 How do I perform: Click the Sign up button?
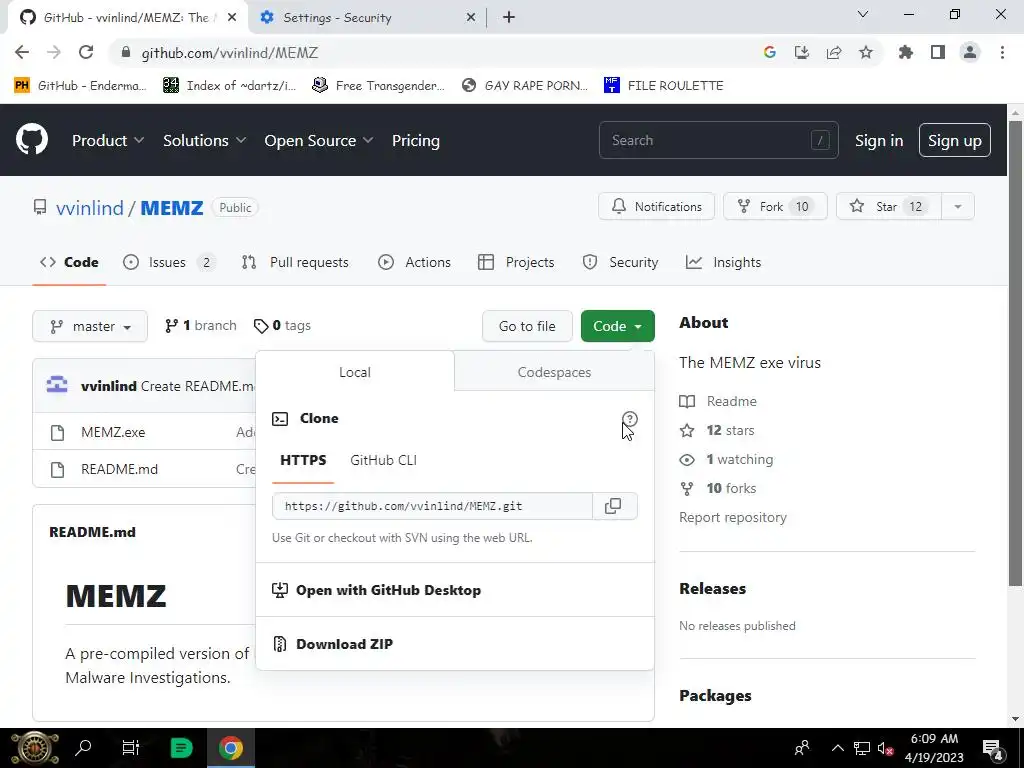955,140
